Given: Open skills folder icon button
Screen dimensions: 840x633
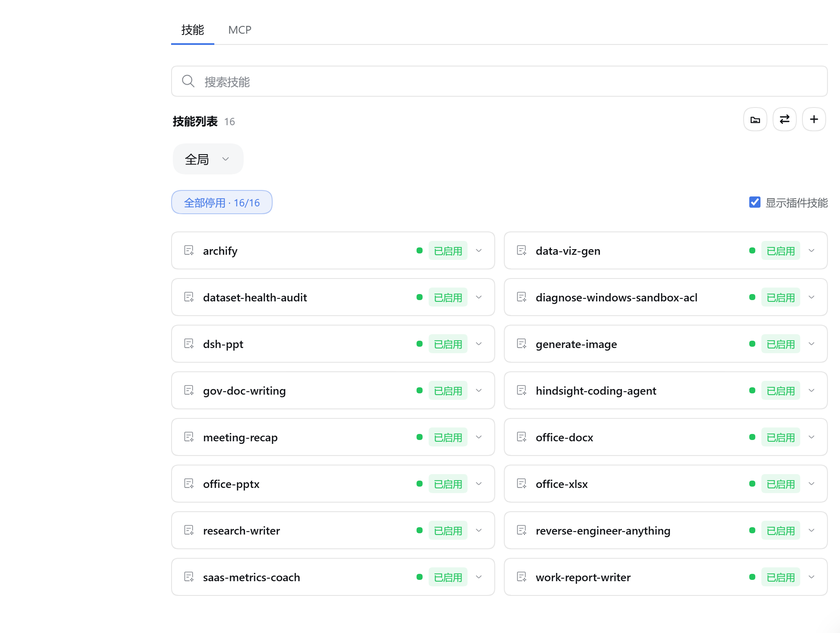Looking at the screenshot, I should click(755, 119).
